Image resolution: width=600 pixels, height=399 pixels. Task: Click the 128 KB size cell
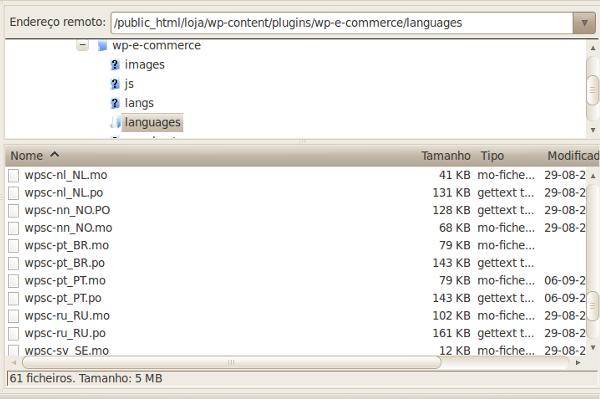click(452, 210)
